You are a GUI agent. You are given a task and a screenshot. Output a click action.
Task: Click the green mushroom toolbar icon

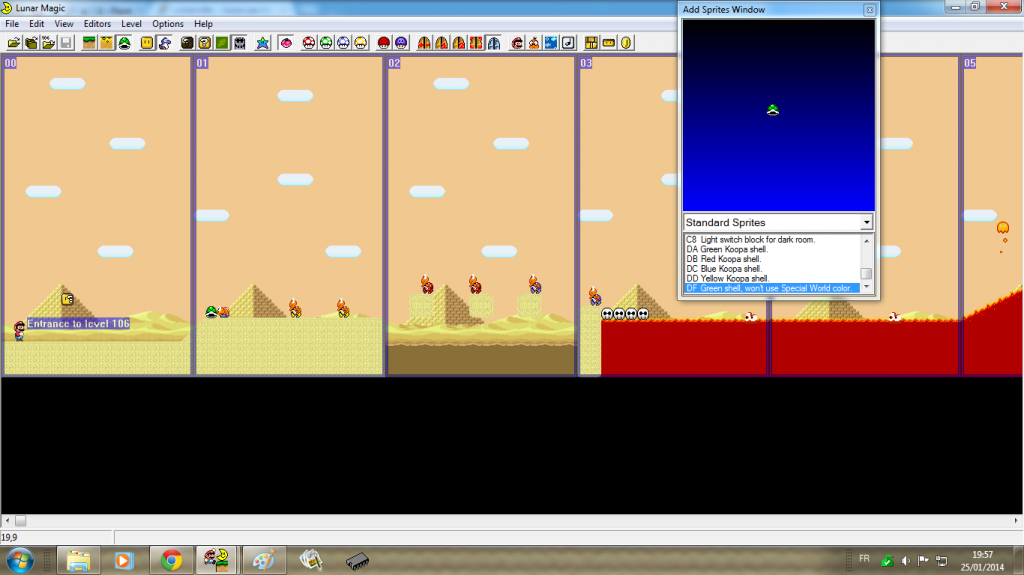tap(326, 43)
